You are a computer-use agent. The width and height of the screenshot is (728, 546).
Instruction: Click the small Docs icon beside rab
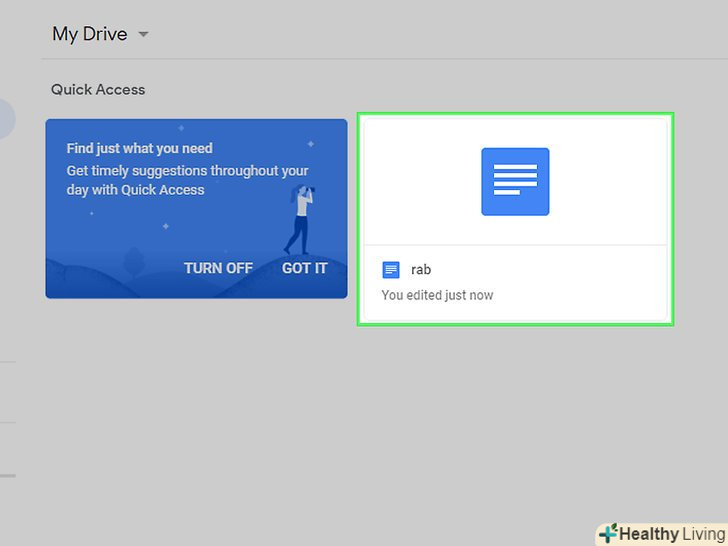click(x=391, y=270)
